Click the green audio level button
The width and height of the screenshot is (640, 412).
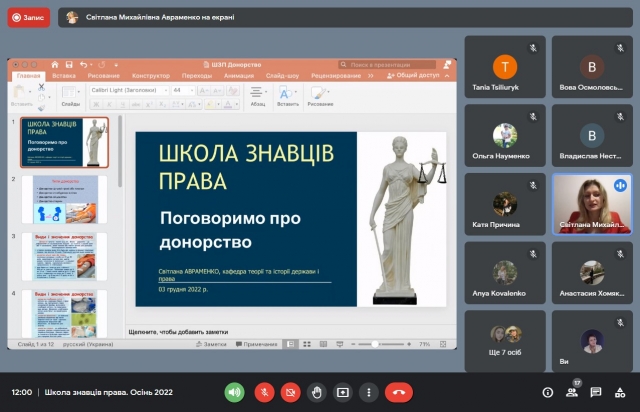235,392
